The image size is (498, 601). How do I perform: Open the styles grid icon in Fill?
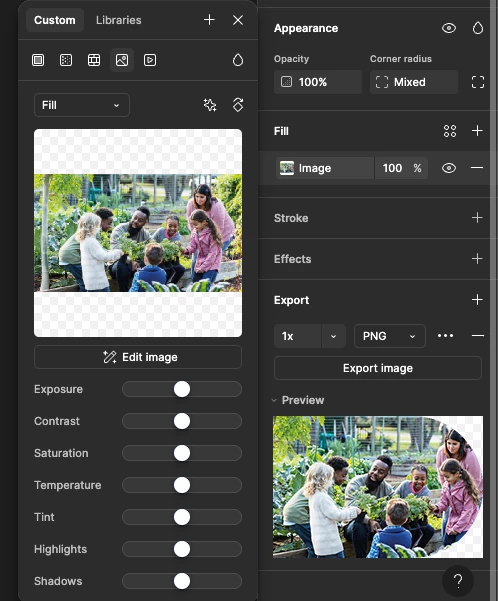tap(450, 131)
